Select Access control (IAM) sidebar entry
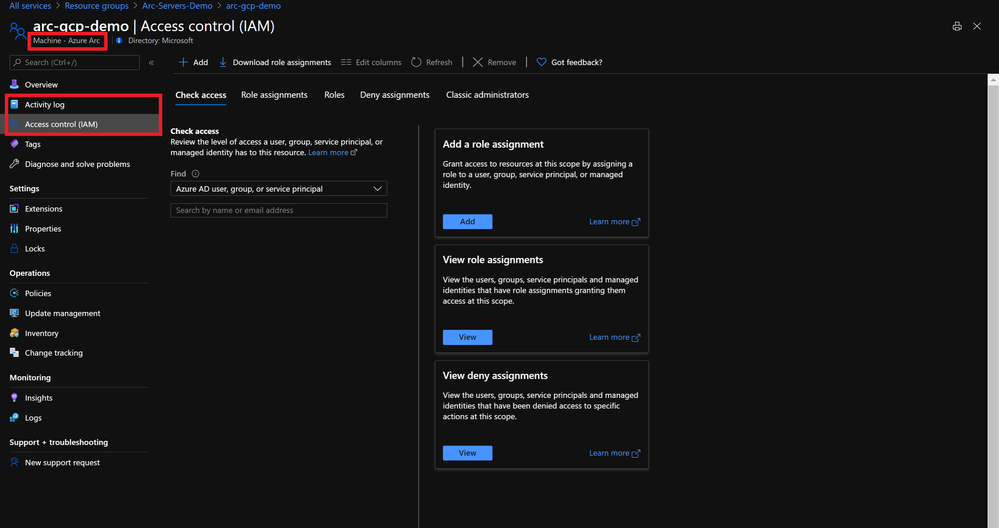The image size is (999, 528). tap(61, 124)
